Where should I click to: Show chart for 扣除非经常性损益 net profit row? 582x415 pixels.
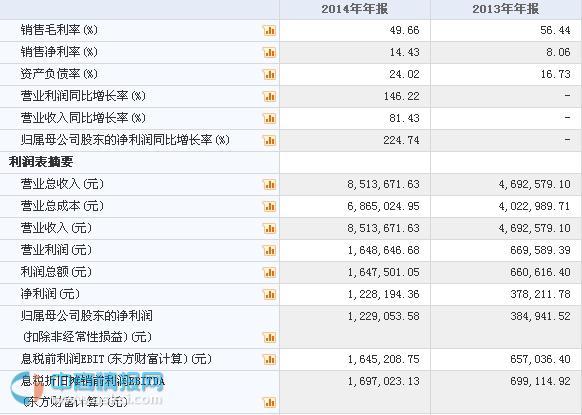270,337
